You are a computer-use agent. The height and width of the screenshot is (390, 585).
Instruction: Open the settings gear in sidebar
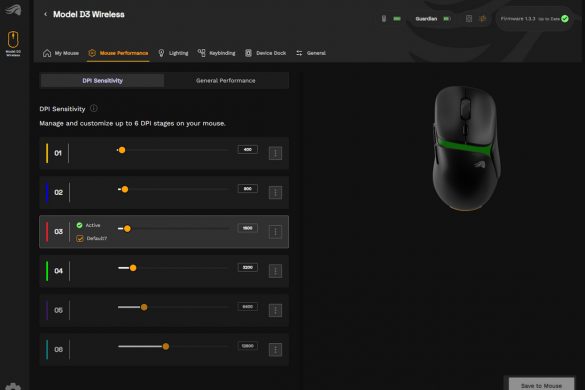click(x=13, y=387)
